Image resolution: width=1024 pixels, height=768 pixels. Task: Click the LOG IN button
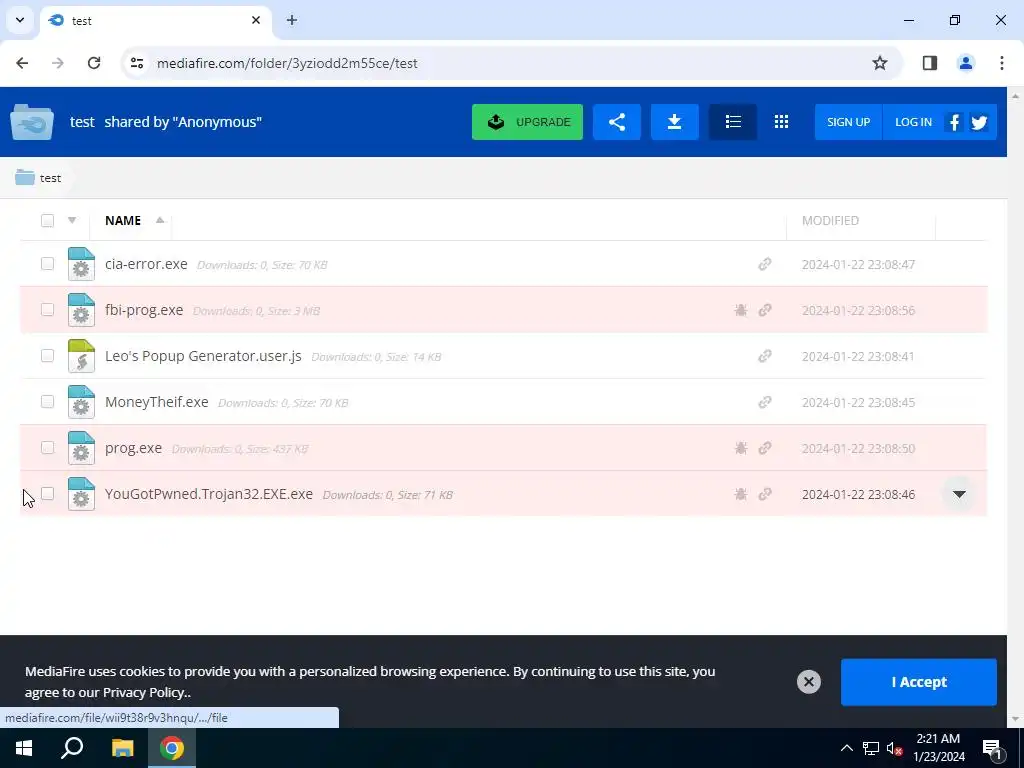click(913, 122)
